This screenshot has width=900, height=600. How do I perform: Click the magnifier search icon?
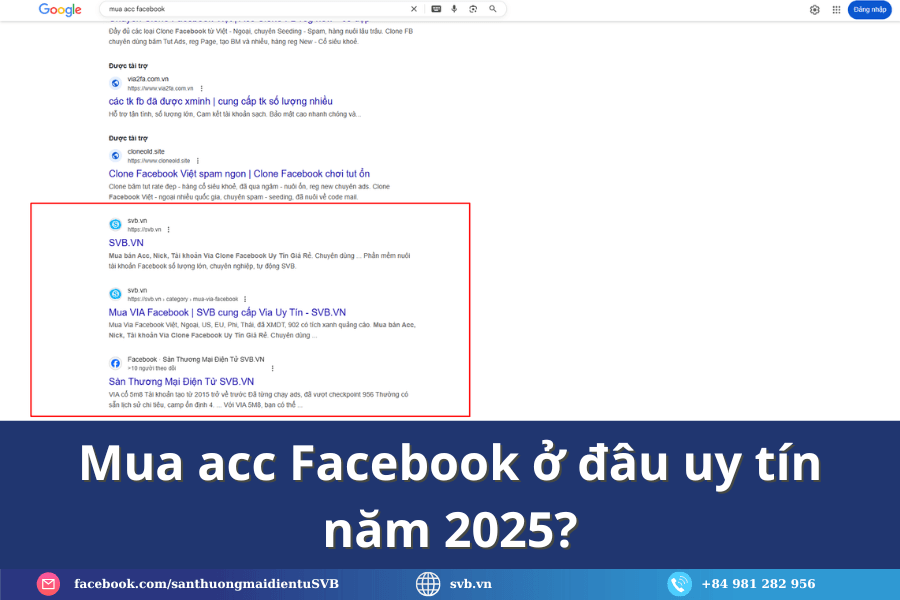493,9
